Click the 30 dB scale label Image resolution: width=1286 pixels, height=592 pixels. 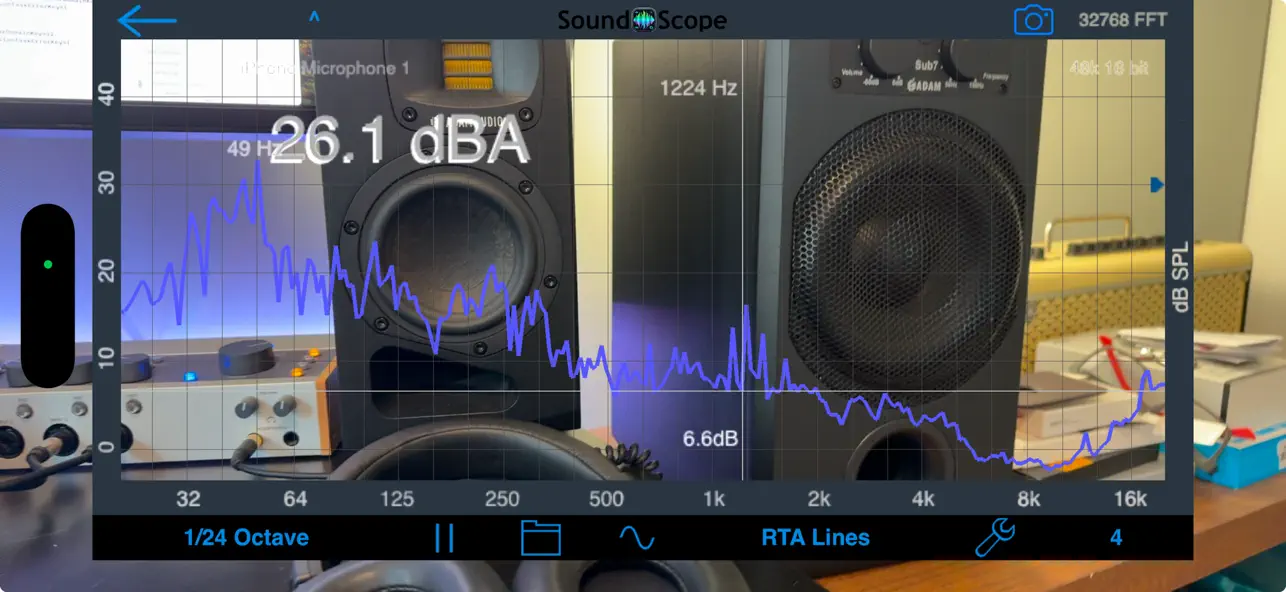pos(106,181)
